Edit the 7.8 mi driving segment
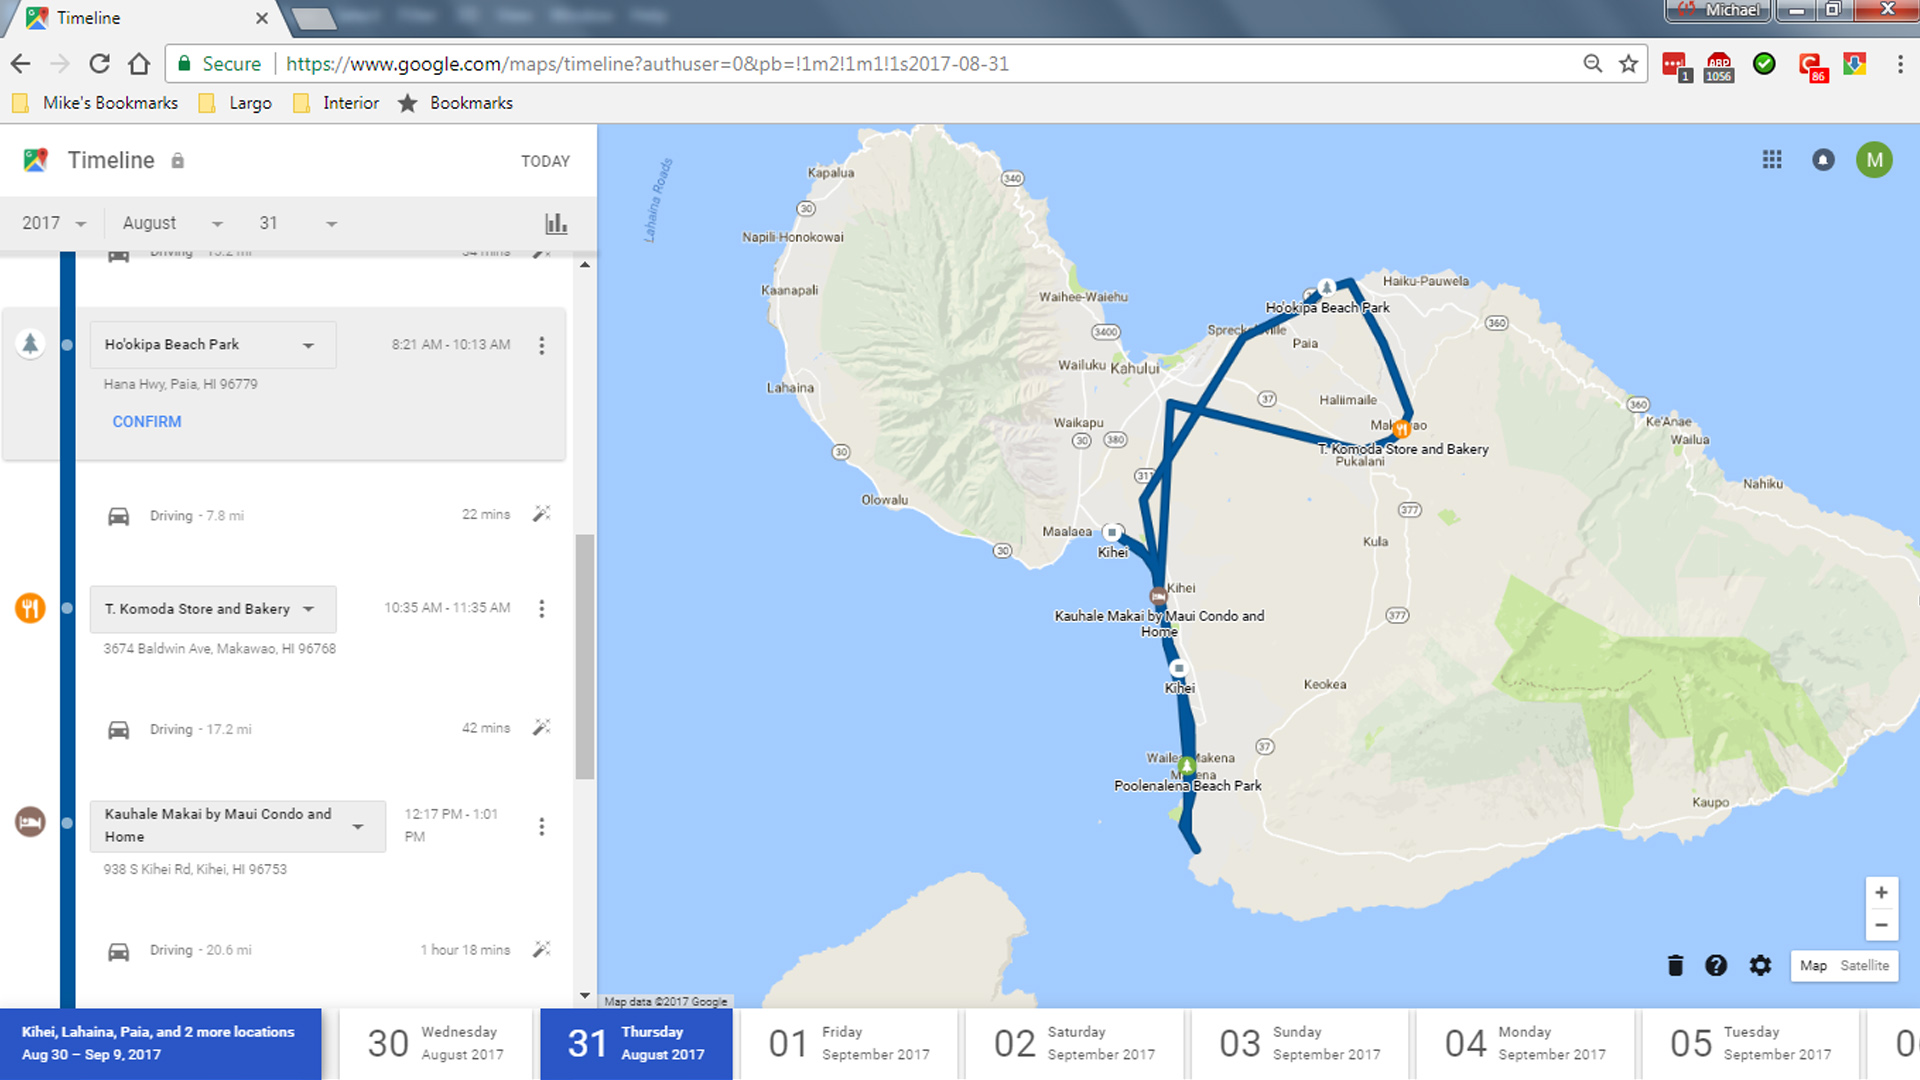This screenshot has height=1080, width=1920. [541, 514]
